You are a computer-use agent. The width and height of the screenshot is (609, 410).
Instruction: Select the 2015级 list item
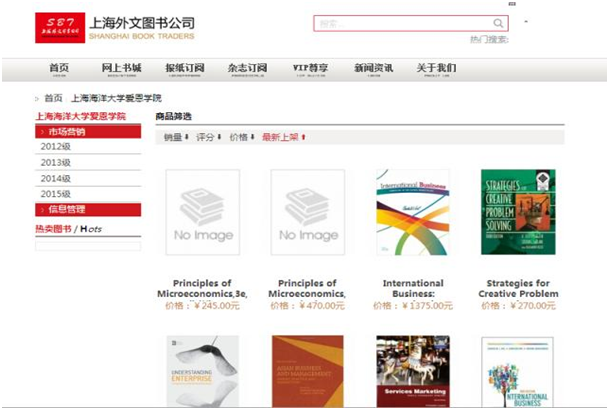[88, 194]
